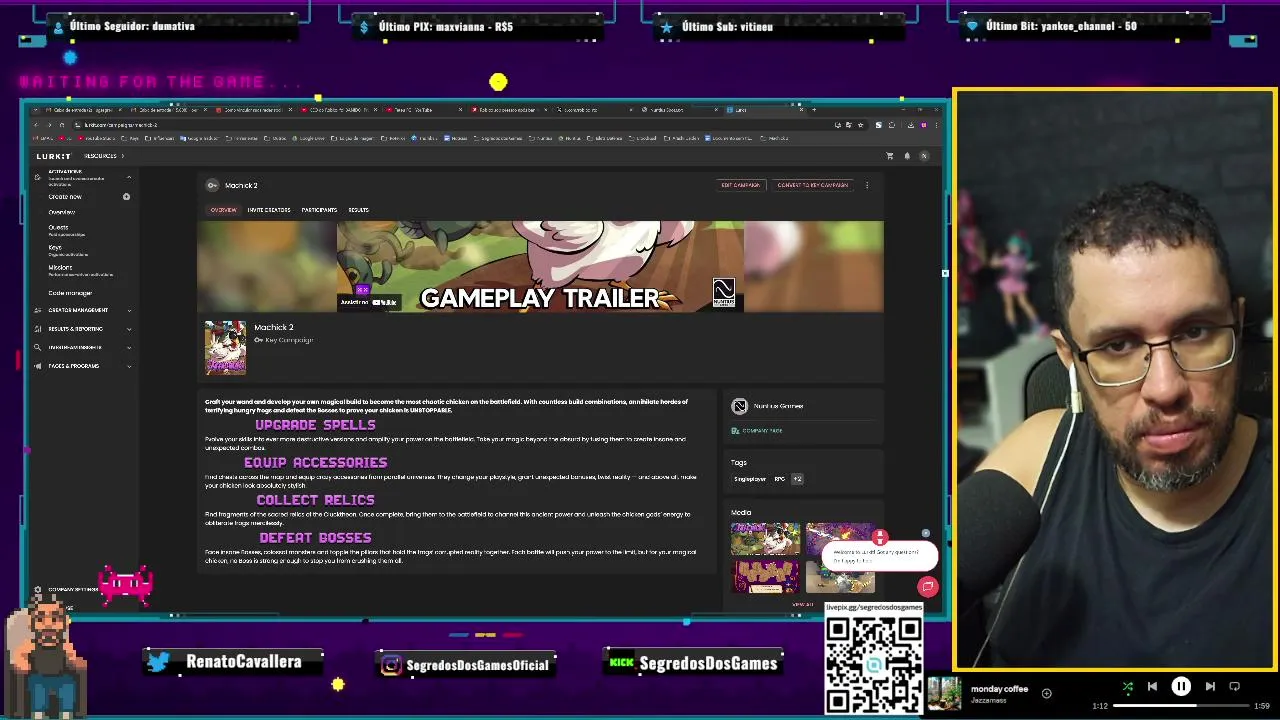Screen dimensions: 1280x720
Task: Seek within the music progress bar
Action: coord(1180,706)
